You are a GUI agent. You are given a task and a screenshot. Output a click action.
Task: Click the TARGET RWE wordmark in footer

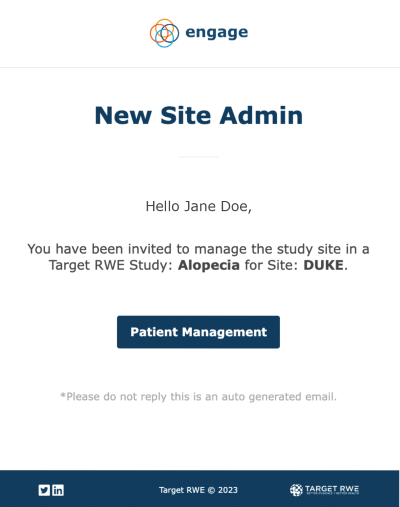pos(332,489)
